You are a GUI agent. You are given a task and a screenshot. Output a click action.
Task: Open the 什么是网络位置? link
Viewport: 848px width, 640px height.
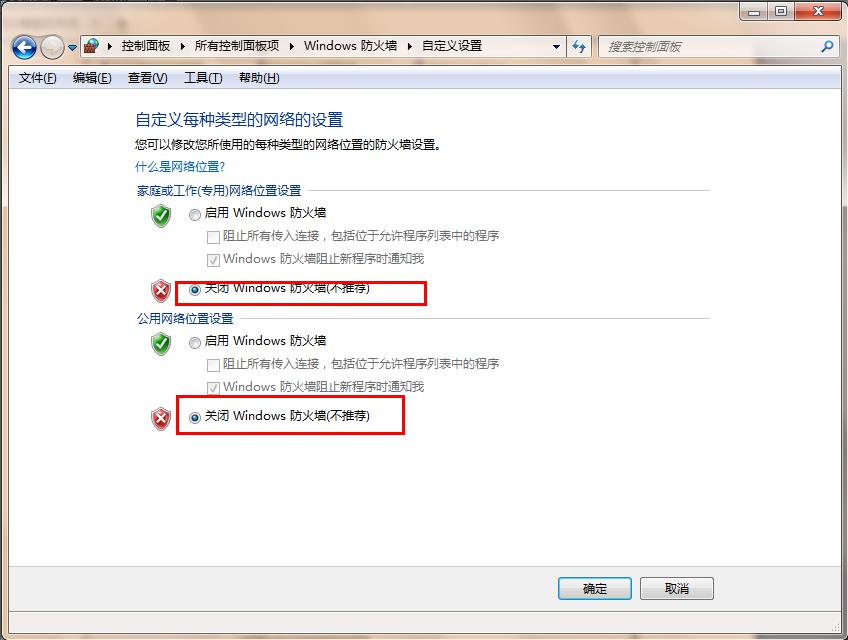(180, 167)
